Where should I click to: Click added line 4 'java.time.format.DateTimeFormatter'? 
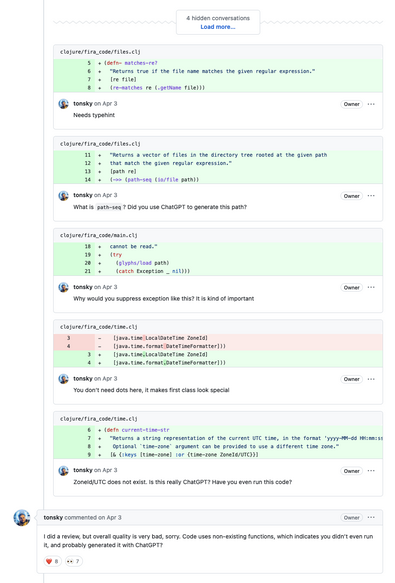click(218, 363)
